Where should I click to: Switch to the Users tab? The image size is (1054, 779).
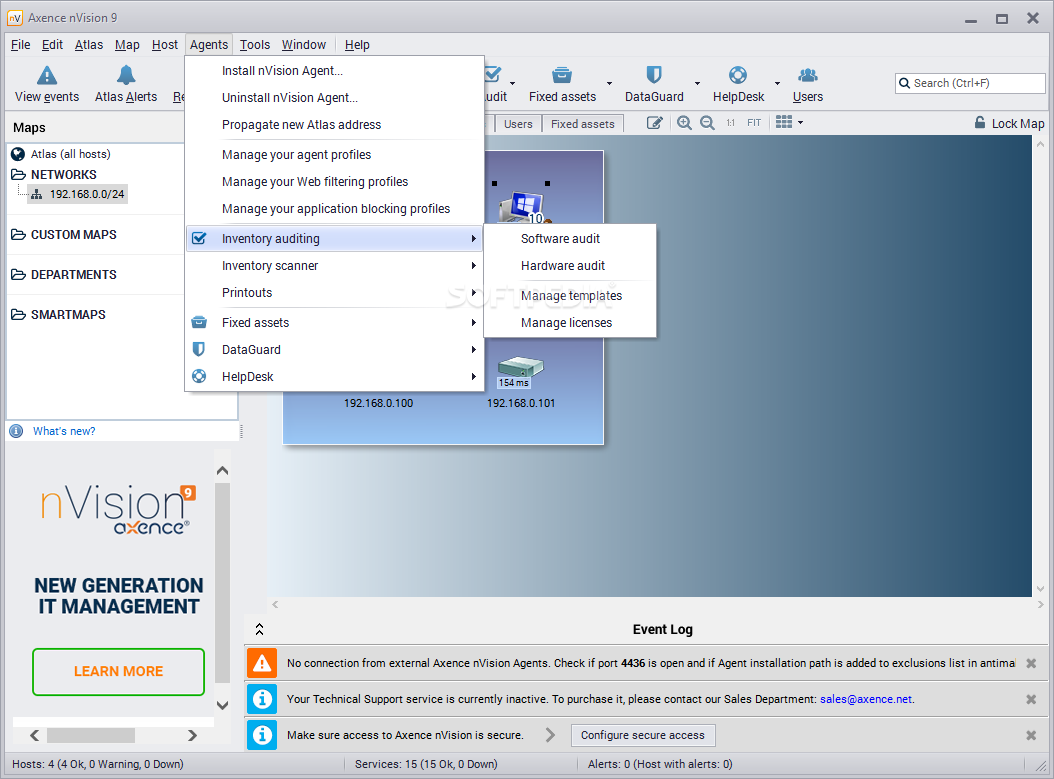pyautogui.click(x=518, y=124)
